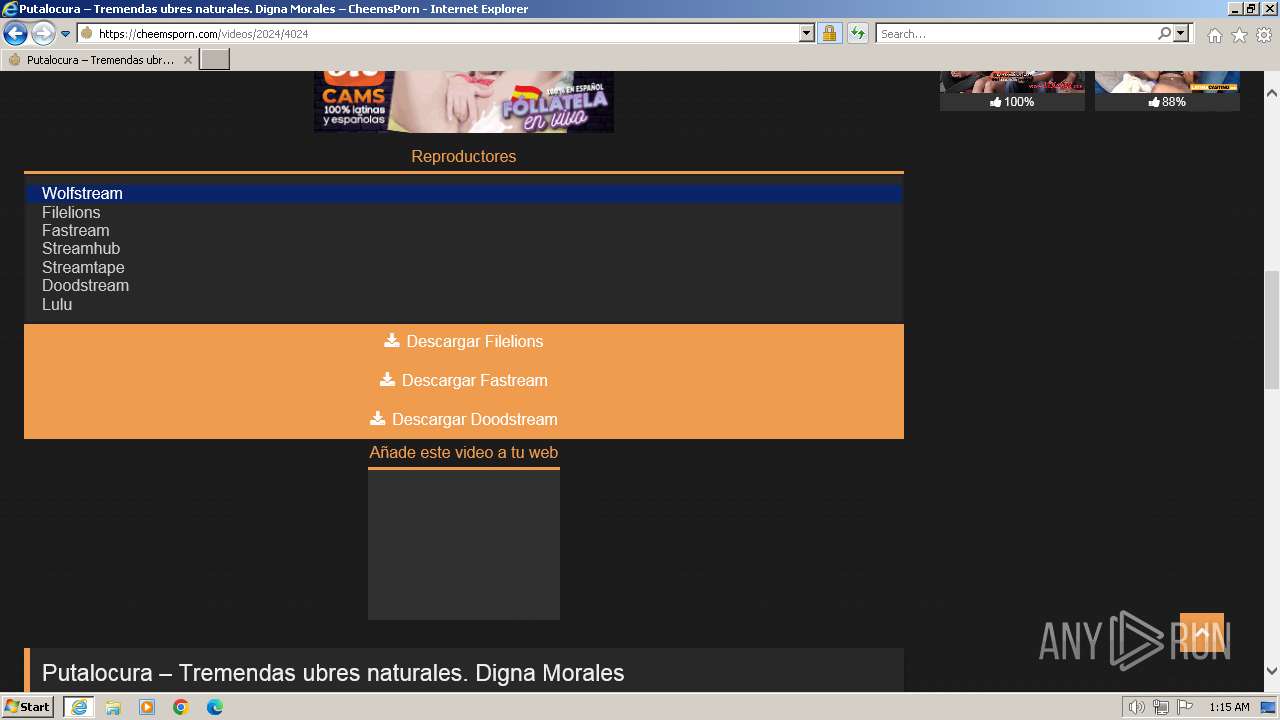Click the thumbnail rated 100%
This screenshot has width=1280, height=720.
pos(1012,82)
